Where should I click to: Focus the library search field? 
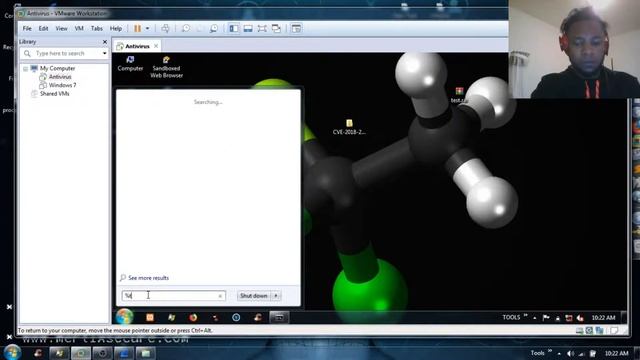(64, 53)
